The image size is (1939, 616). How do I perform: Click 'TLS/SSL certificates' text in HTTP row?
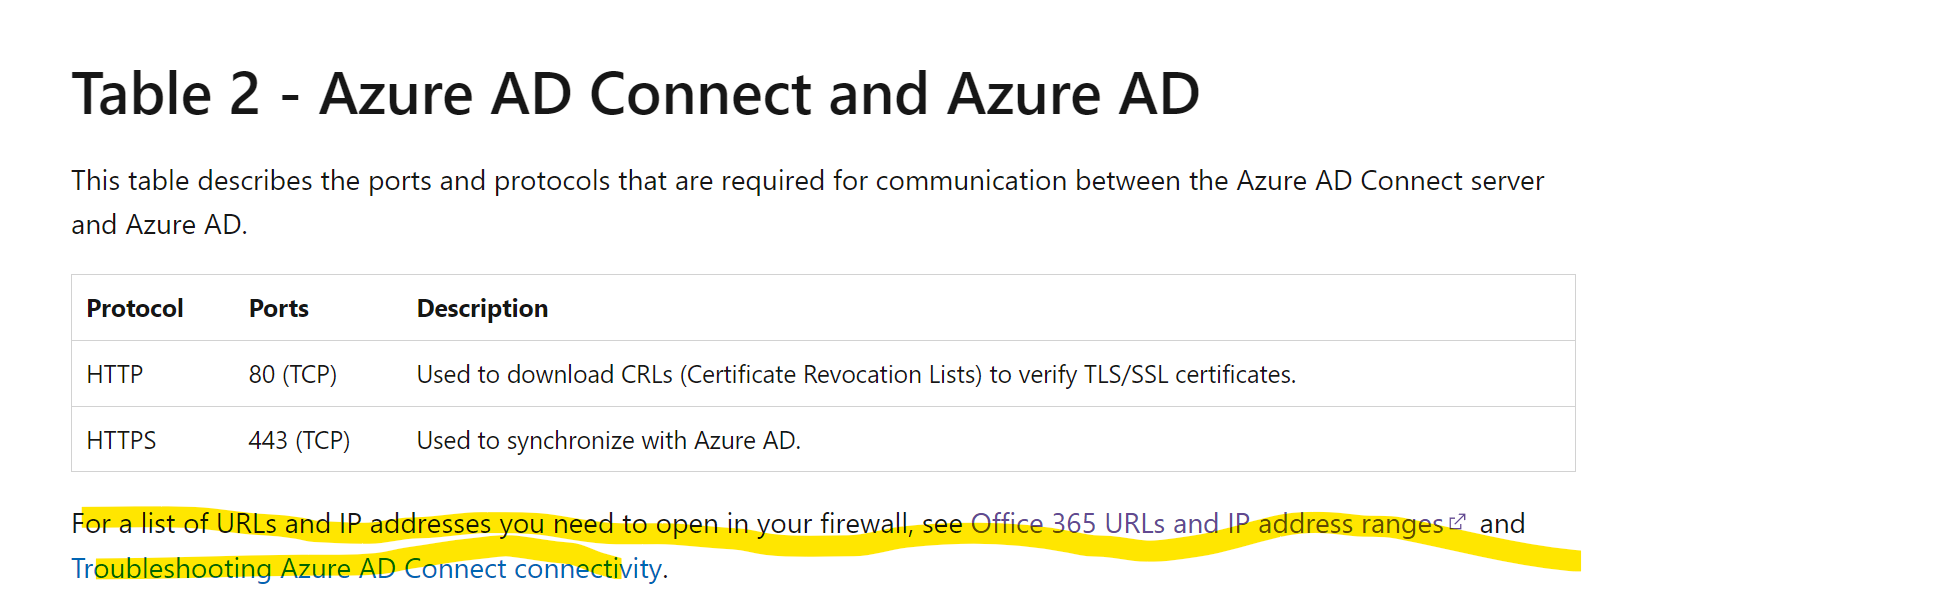pos(1188,374)
